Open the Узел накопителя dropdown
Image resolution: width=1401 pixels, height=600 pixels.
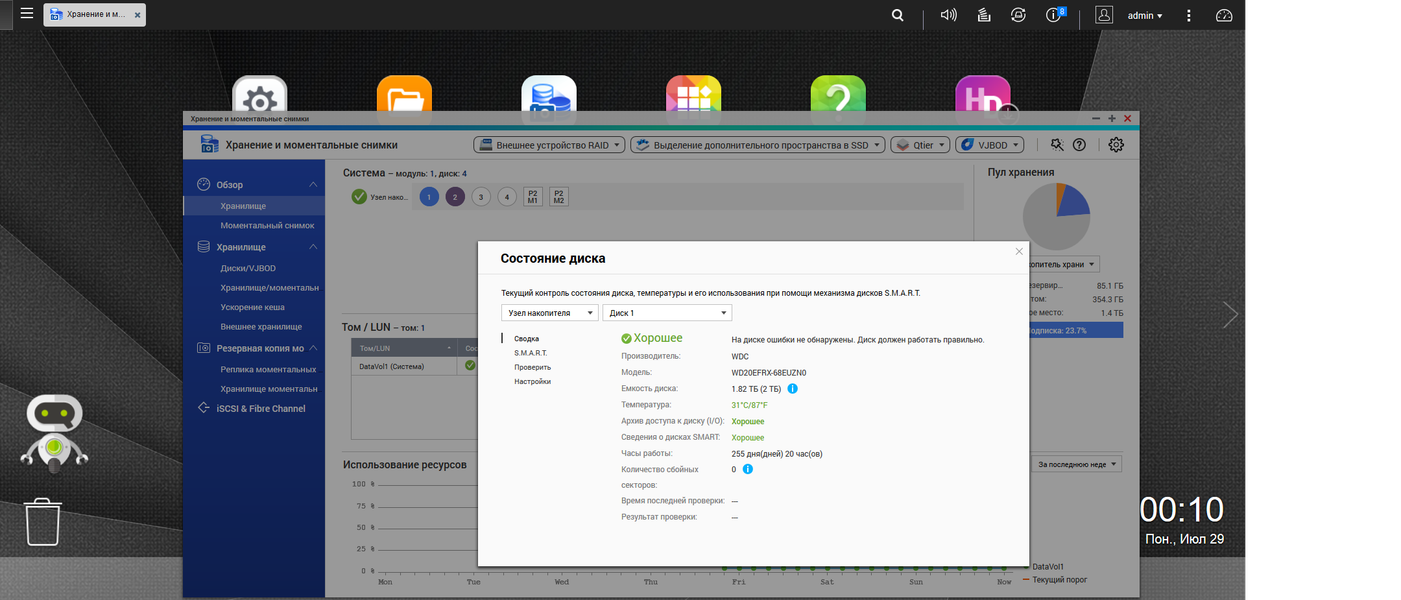pos(549,313)
